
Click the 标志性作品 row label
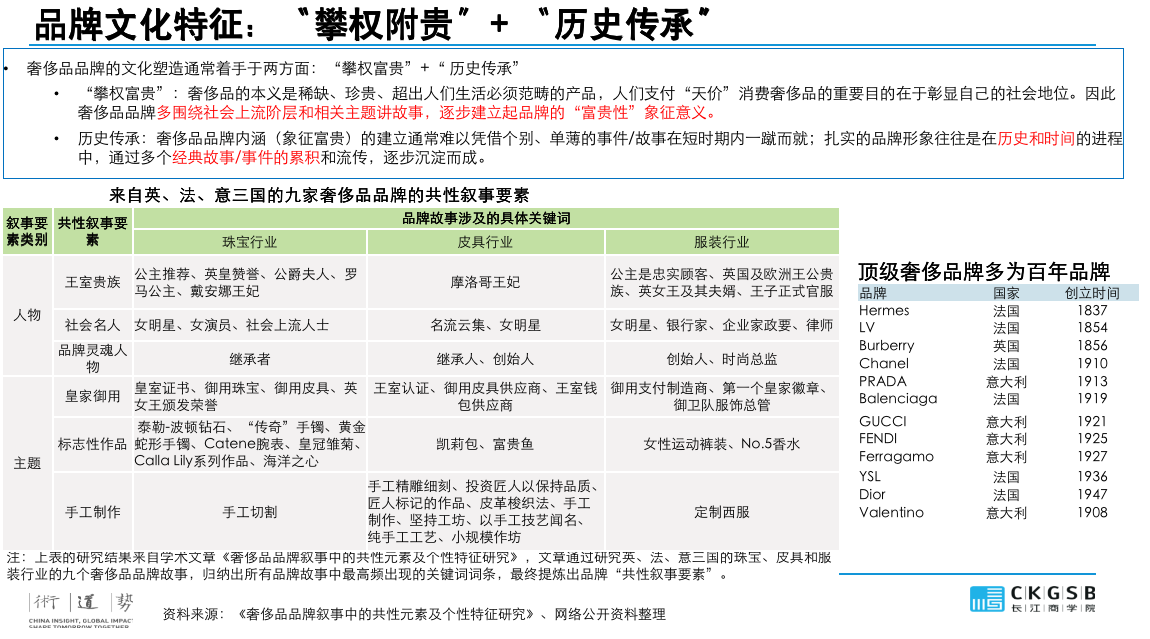tap(92, 444)
